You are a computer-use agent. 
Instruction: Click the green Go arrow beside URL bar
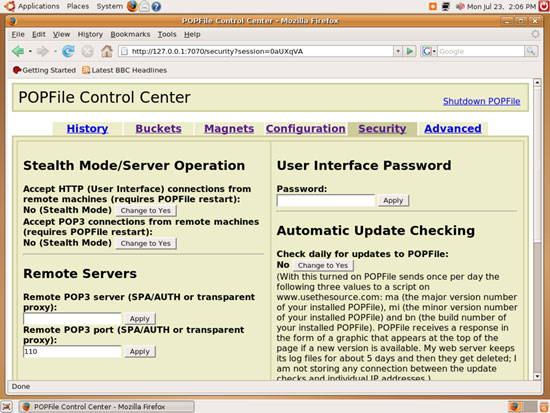[409, 51]
